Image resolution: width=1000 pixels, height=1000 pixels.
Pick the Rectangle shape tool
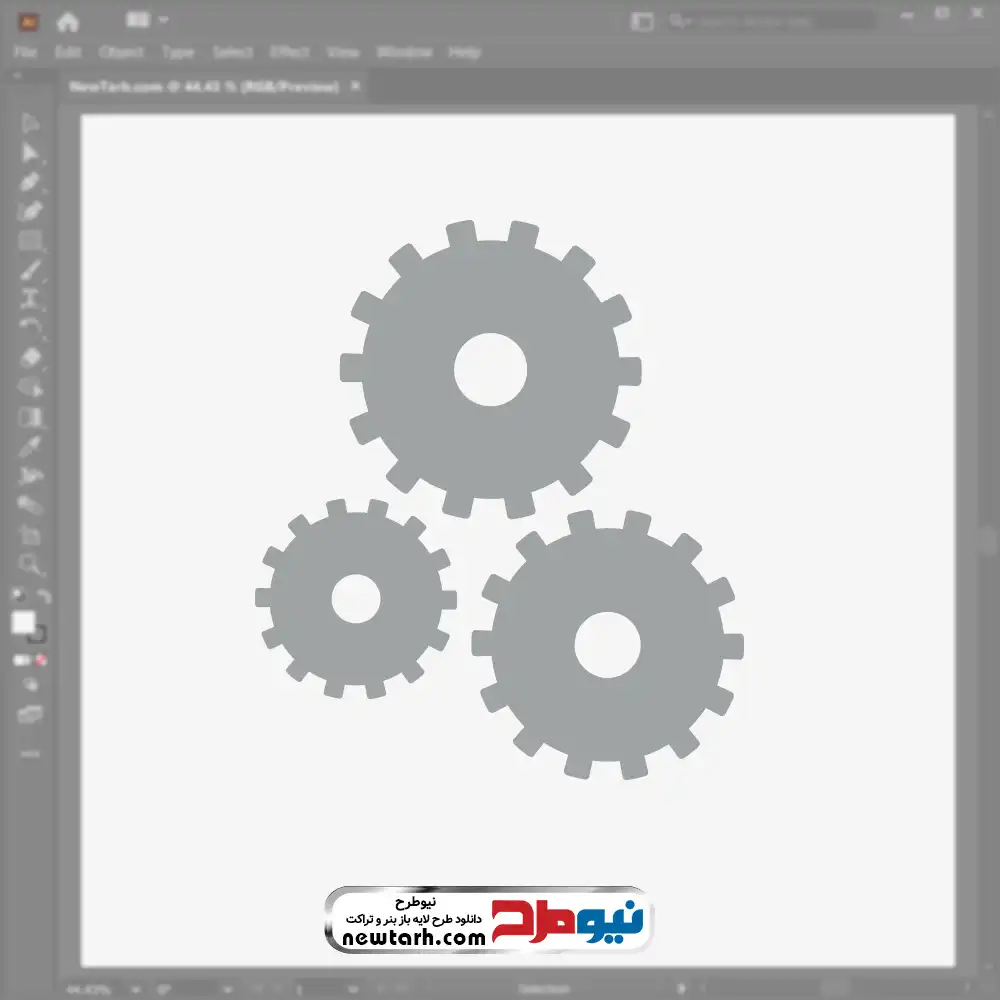pos(30,240)
